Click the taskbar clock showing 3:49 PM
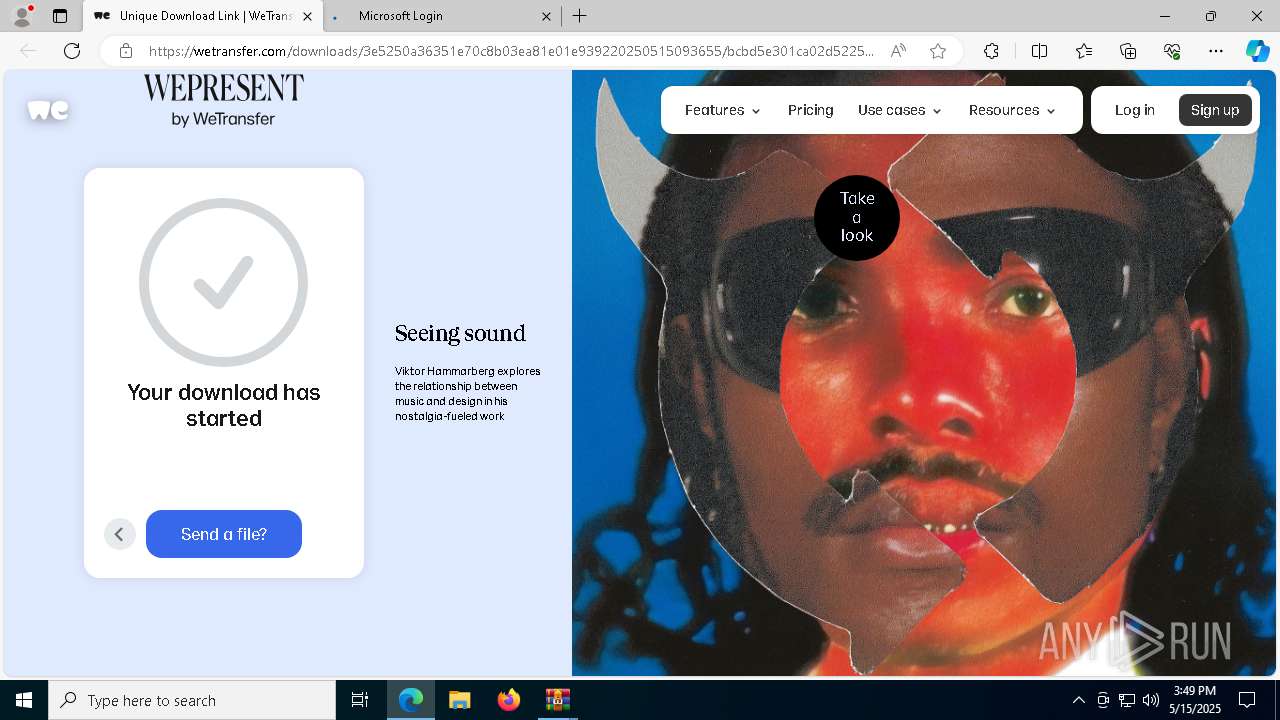Screen dimensions: 1280x720 1196,700
